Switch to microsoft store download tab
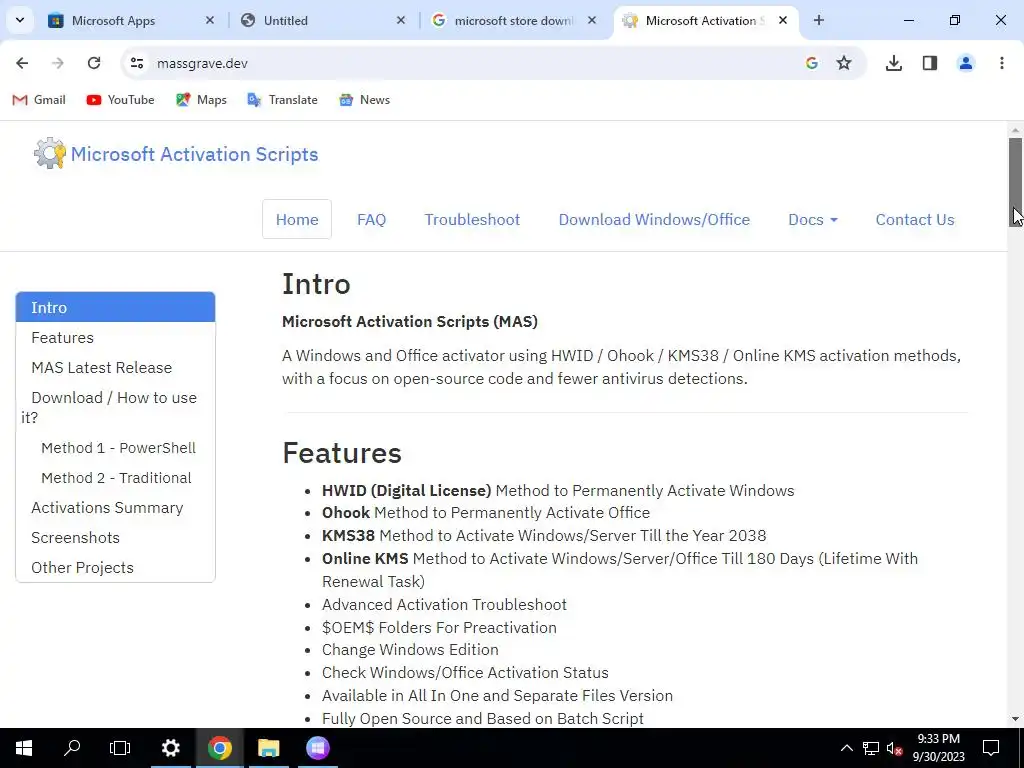The height and width of the screenshot is (768, 1024). pos(514,20)
